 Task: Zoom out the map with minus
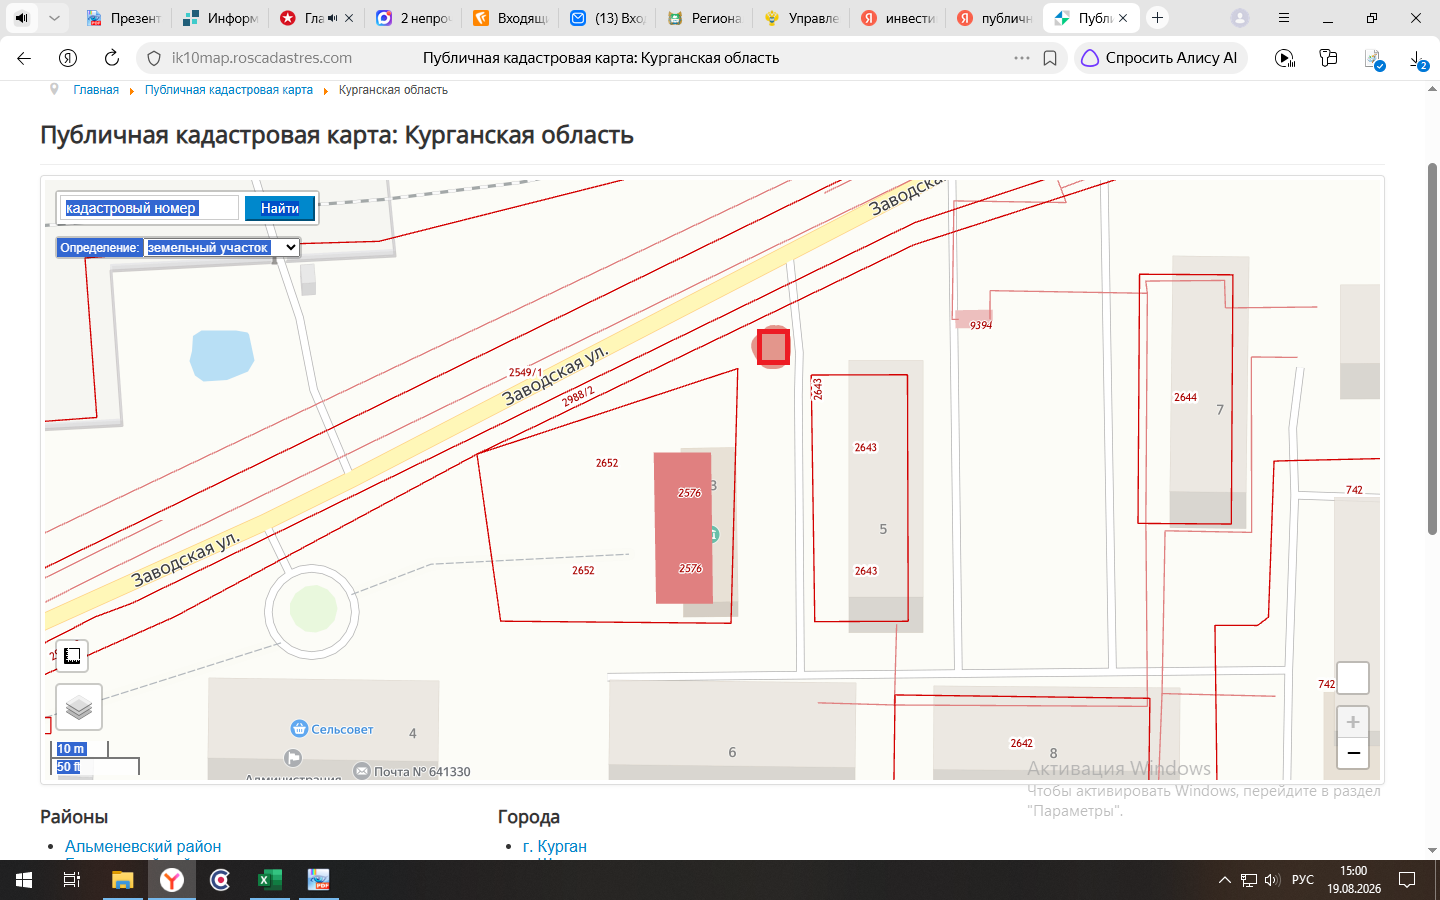(1353, 753)
